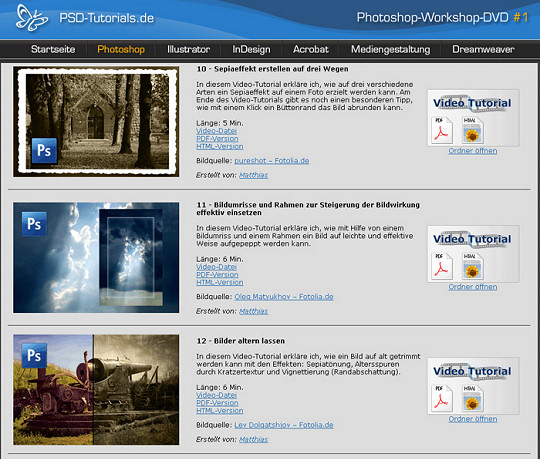Viewport: 540px width, 459px height.
Task: Open HTML sunflower icon for tutorial 12
Action: tap(472, 398)
